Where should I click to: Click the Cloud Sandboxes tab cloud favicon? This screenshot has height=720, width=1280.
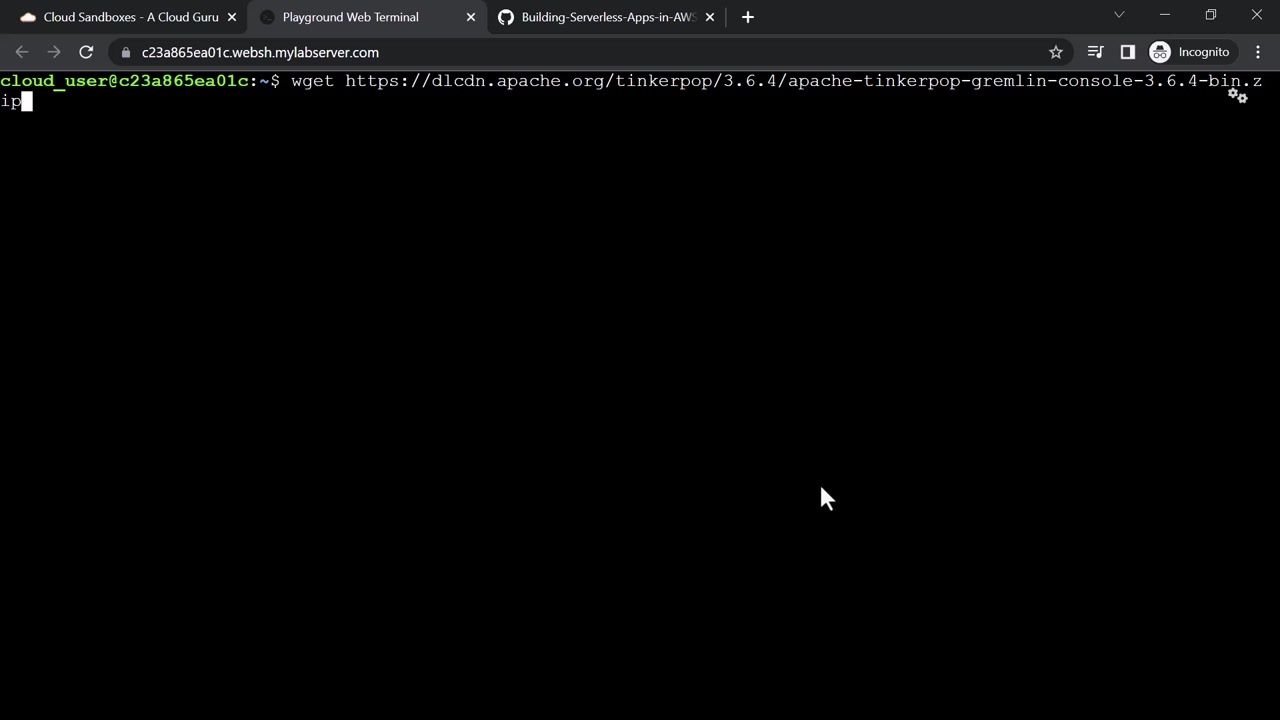pos(28,17)
